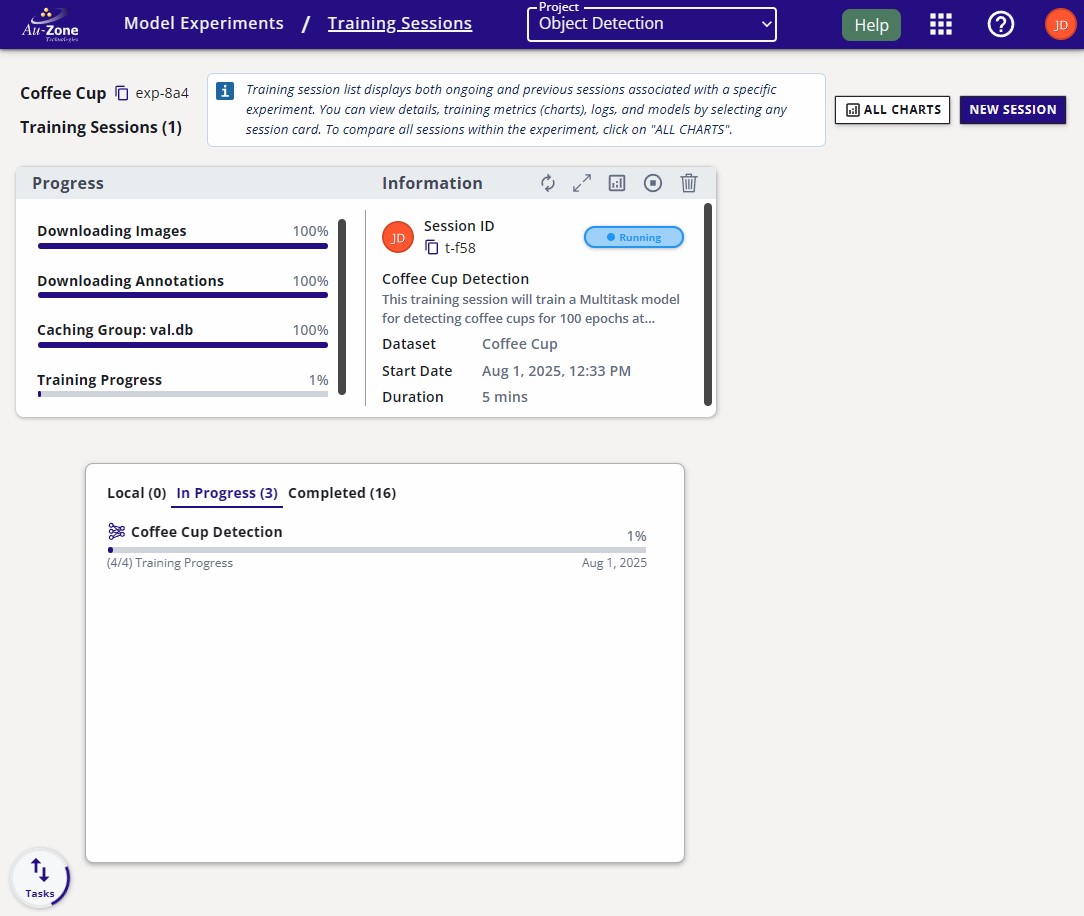Open the JD user avatar menu
This screenshot has height=916, width=1084.
point(1060,25)
